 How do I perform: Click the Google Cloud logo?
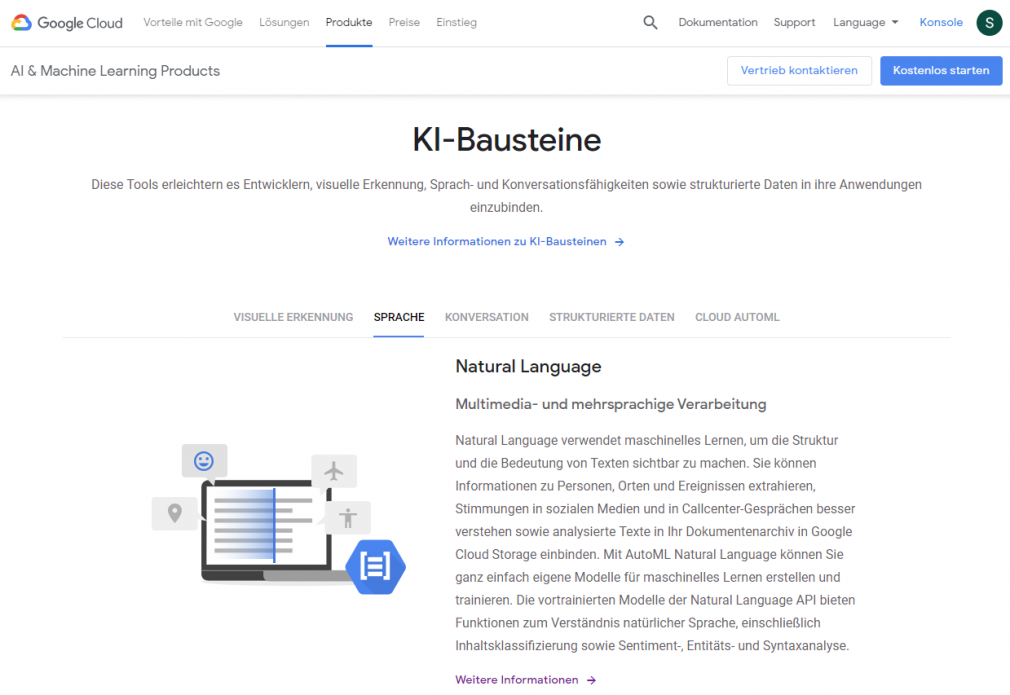[x=67, y=23]
